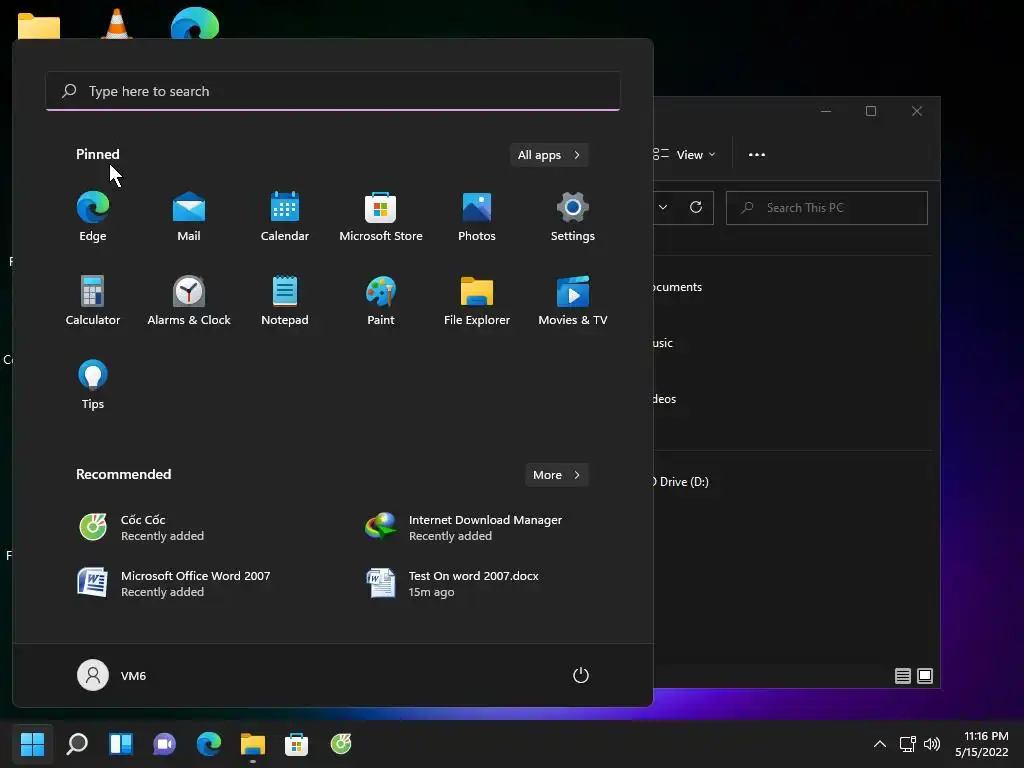Viewport: 1024px width, 768px height.
Task: Open Cốc Cốc from the taskbar
Action: 341,743
